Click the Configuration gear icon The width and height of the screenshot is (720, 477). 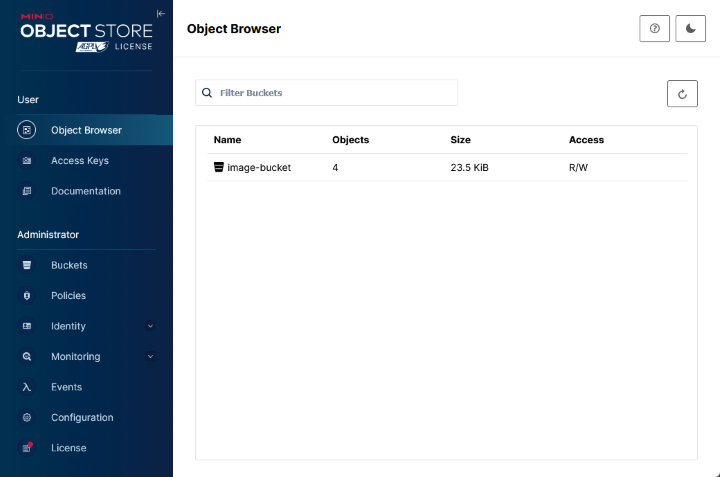28,418
